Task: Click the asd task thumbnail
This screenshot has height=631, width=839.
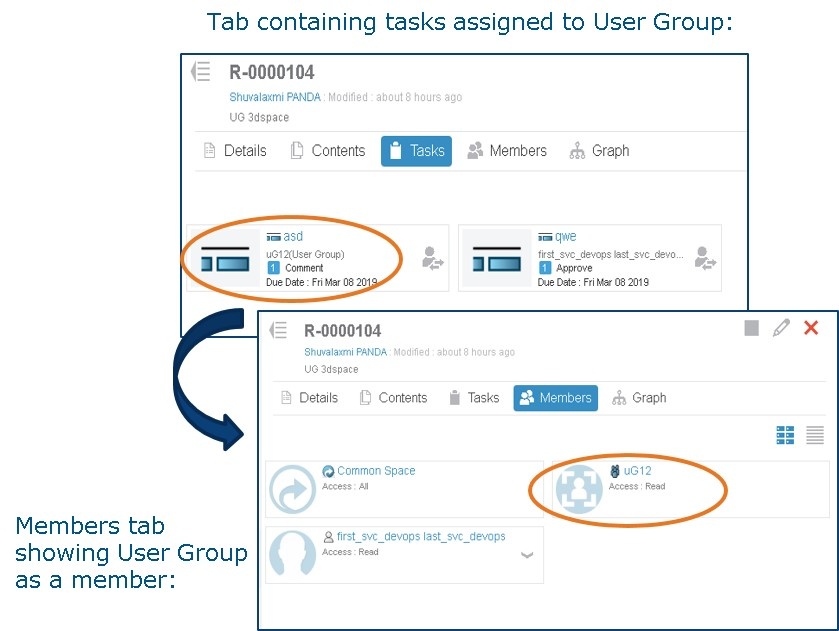Action: click(x=225, y=258)
